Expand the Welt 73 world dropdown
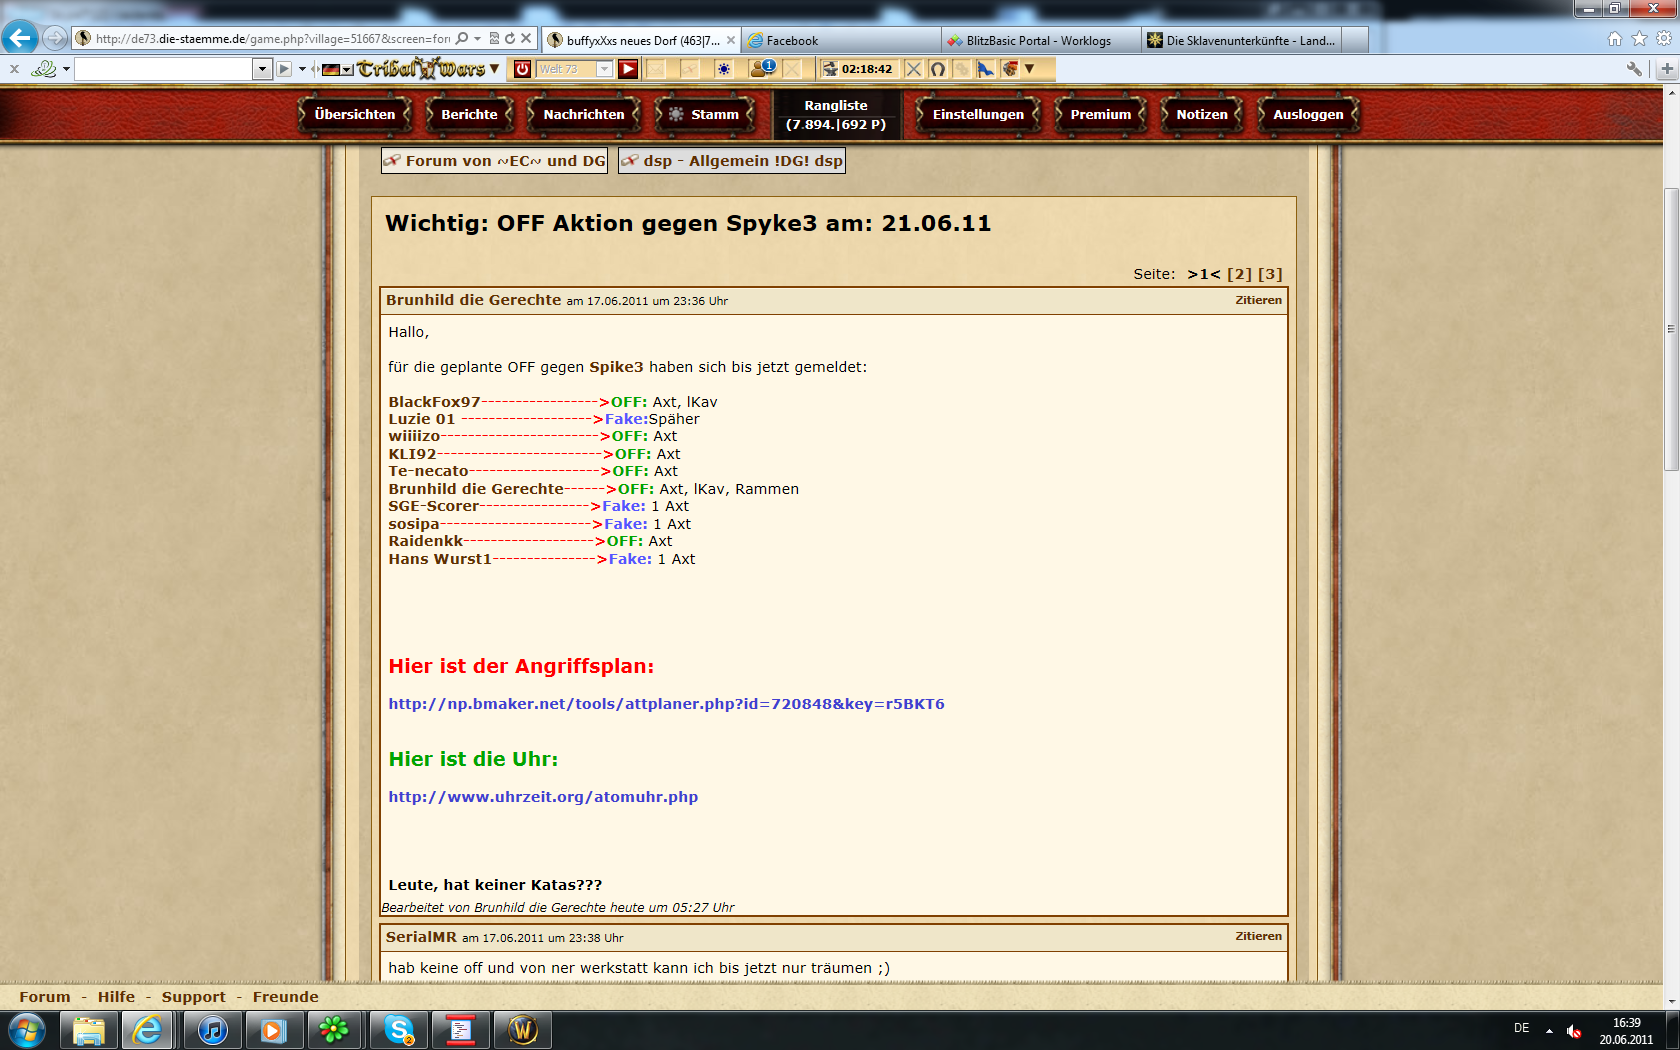This screenshot has width=1680, height=1050. 604,69
